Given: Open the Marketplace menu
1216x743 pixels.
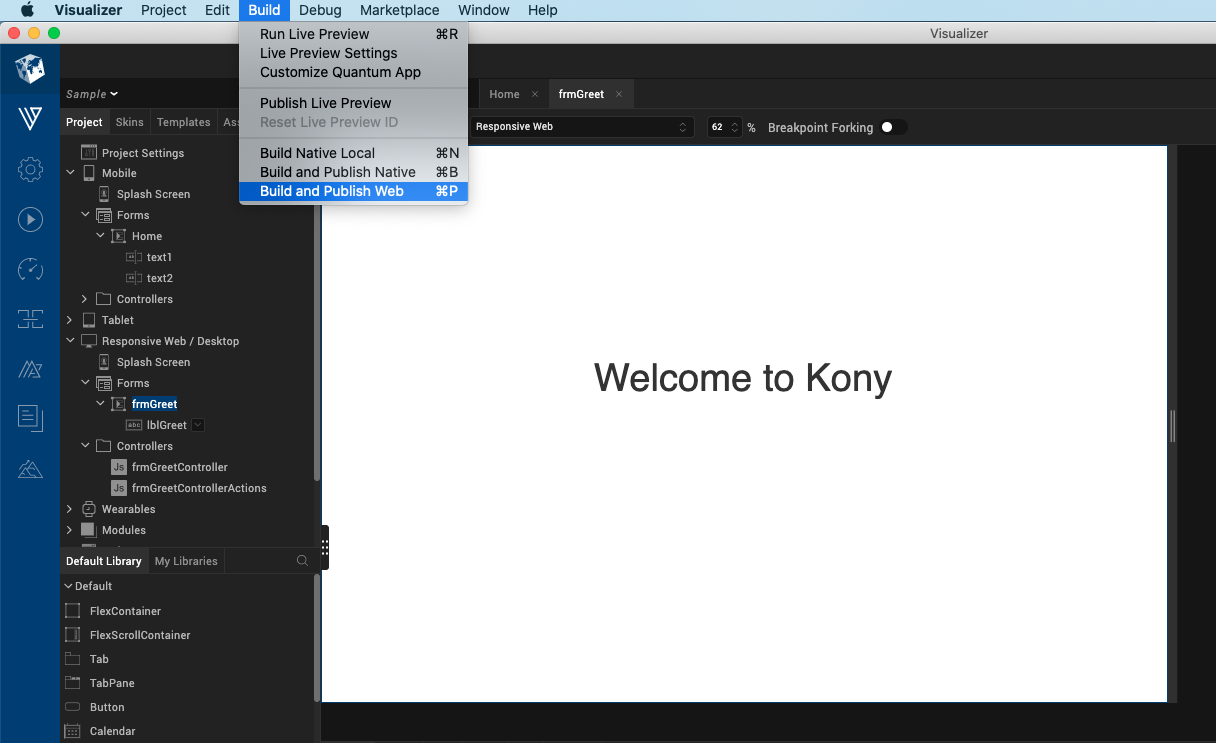Looking at the screenshot, I should [x=399, y=10].
